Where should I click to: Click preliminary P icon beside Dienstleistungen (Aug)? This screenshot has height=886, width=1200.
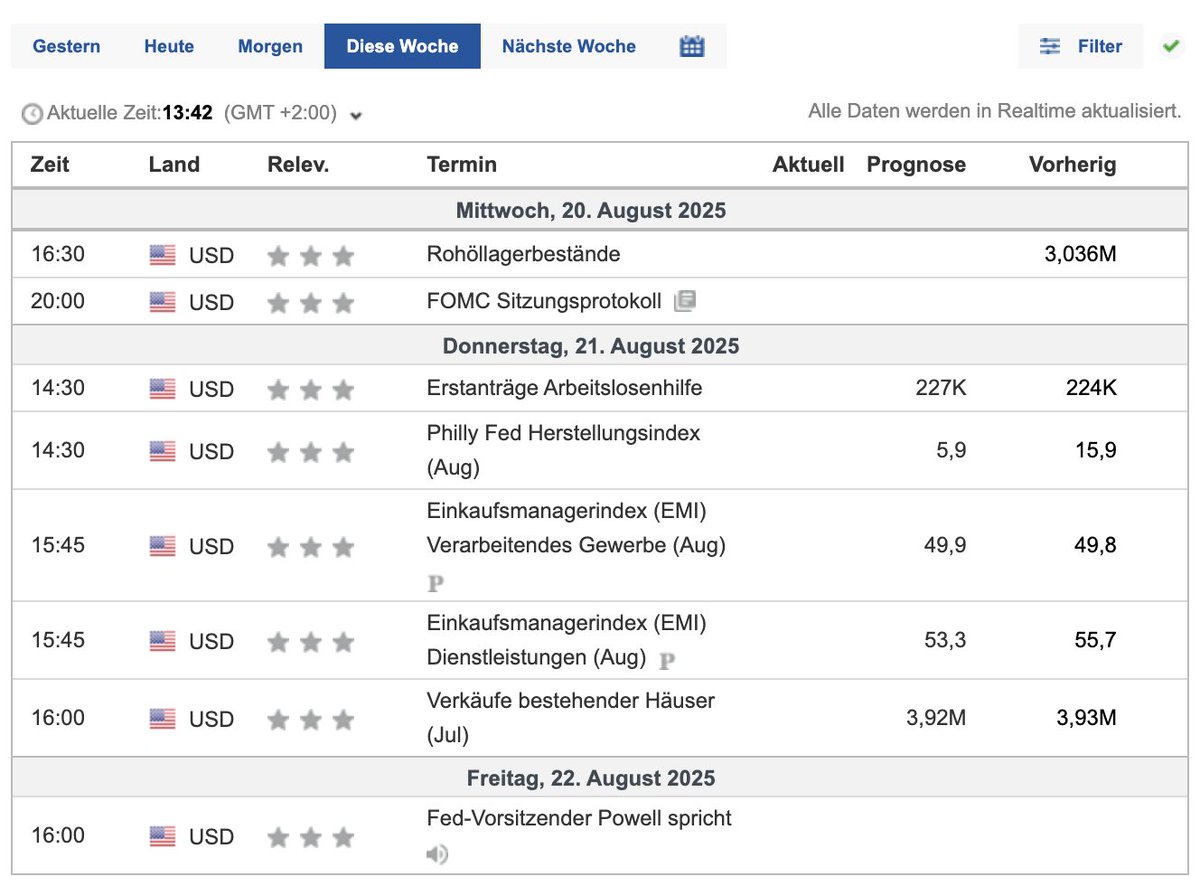(667, 659)
